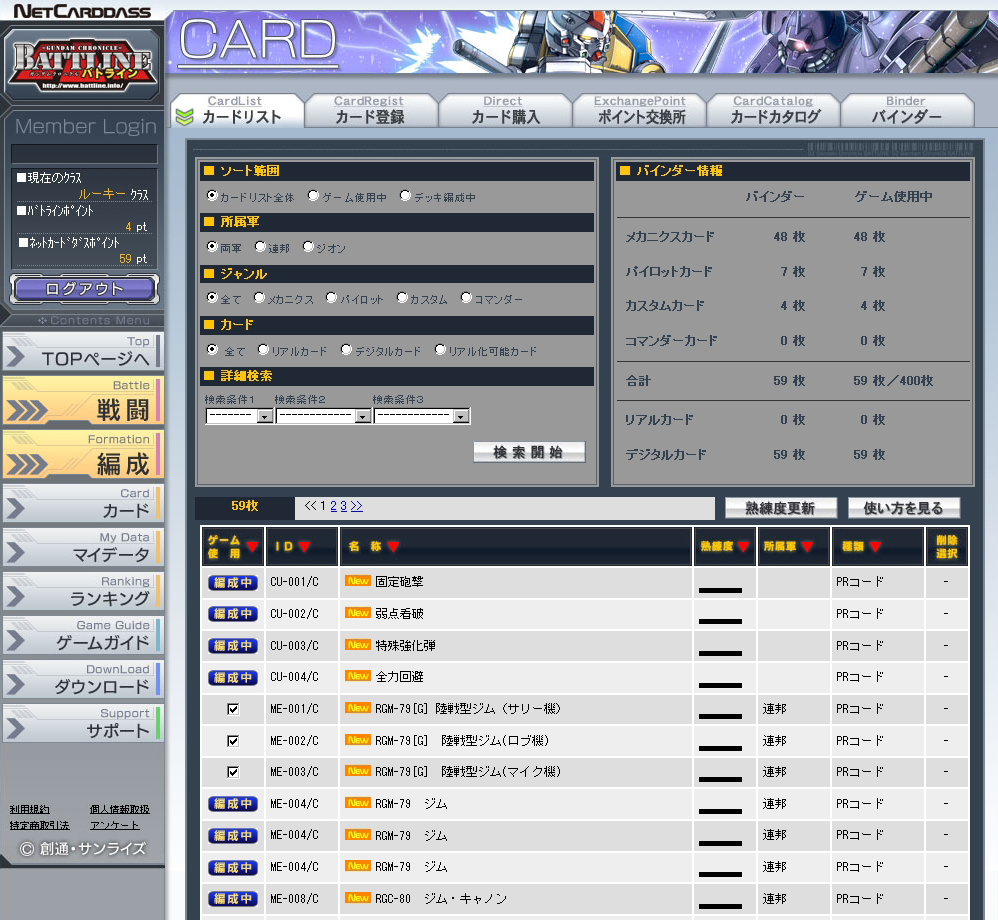Viewport: 998px width, 920px height.
Task: Go to page 2 link
Action: point(334,506)
